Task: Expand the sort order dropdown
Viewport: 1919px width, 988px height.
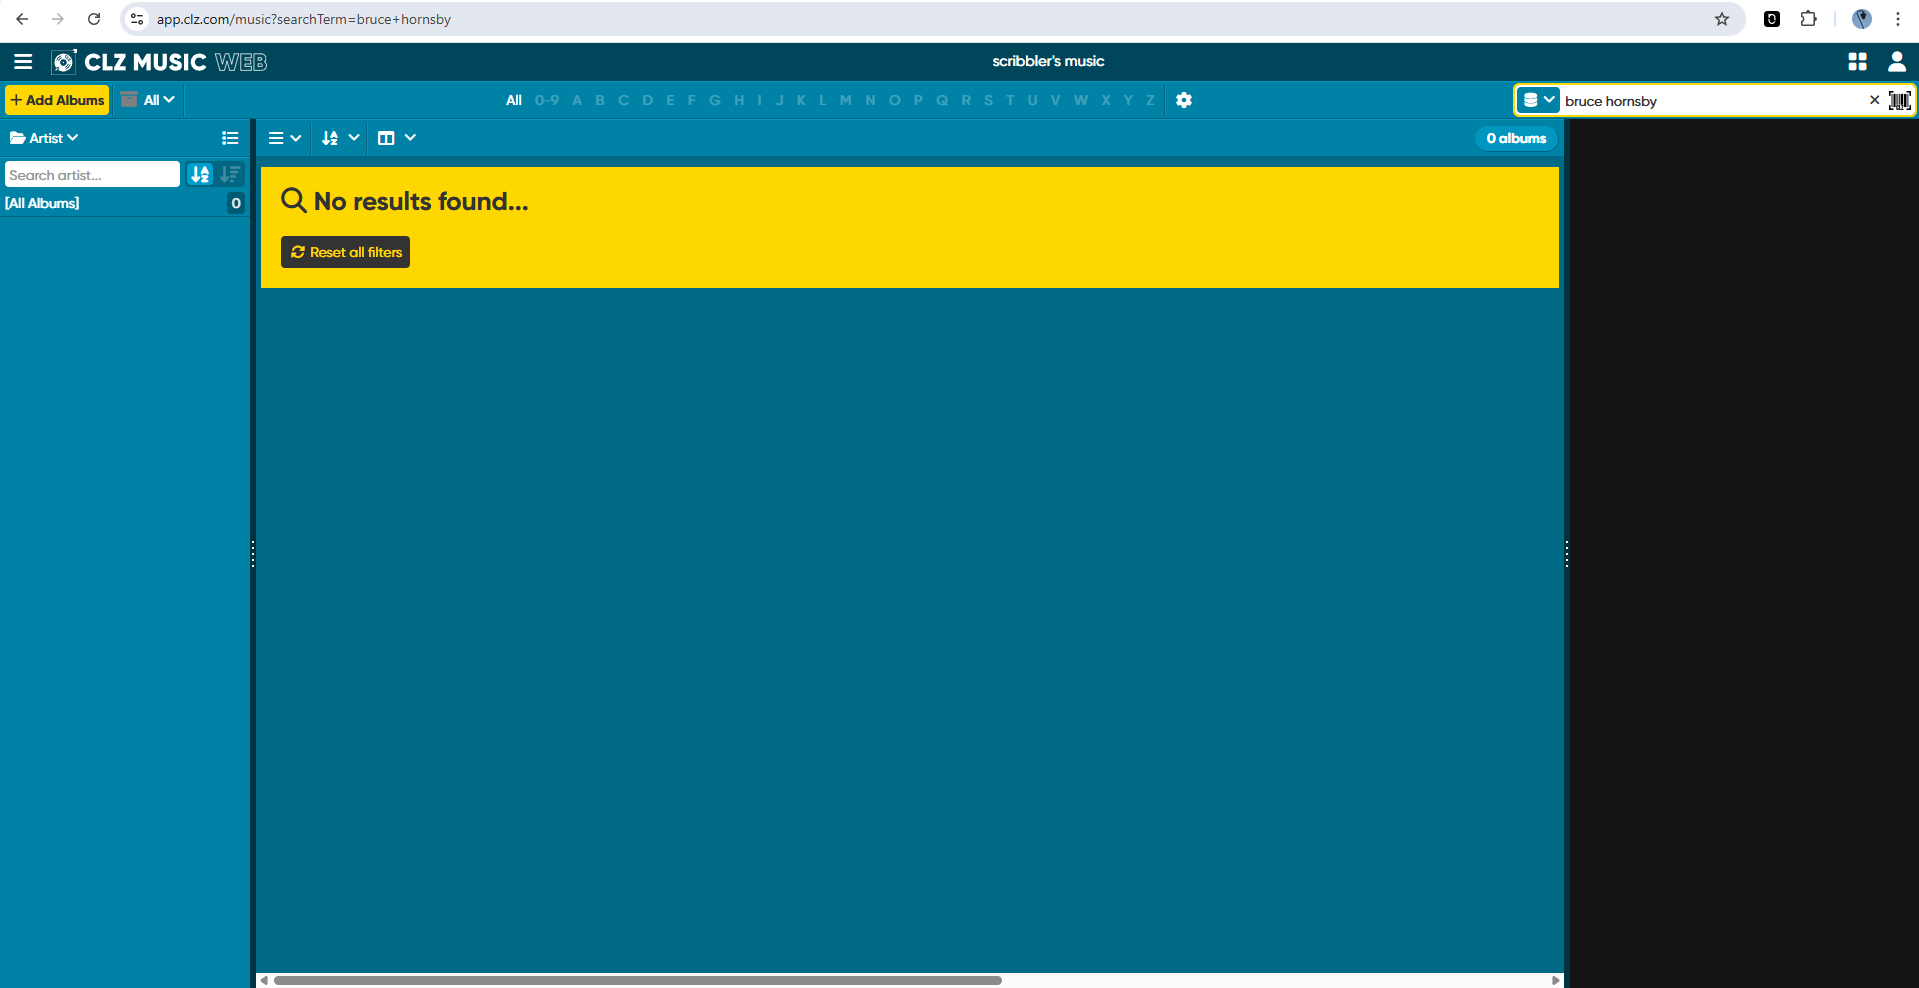Action: pyautogui.click(x=340, y=138)
